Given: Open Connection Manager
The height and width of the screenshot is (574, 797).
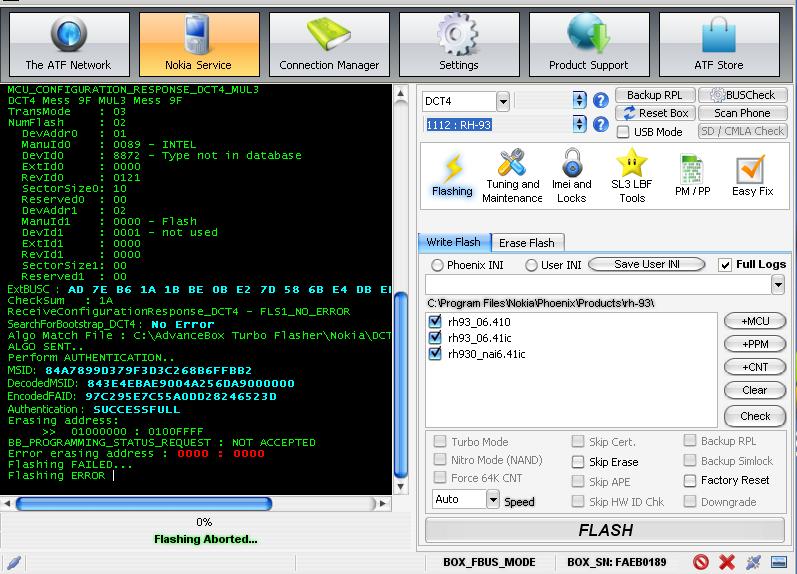Looking at the screenshot, I should coord(329,44).
